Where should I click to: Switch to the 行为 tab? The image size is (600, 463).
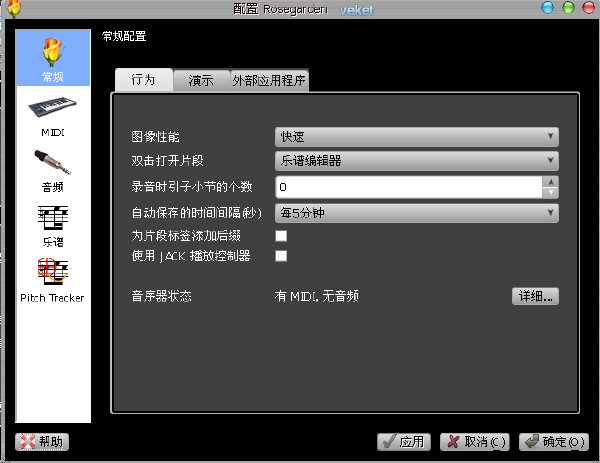point(143,80)
